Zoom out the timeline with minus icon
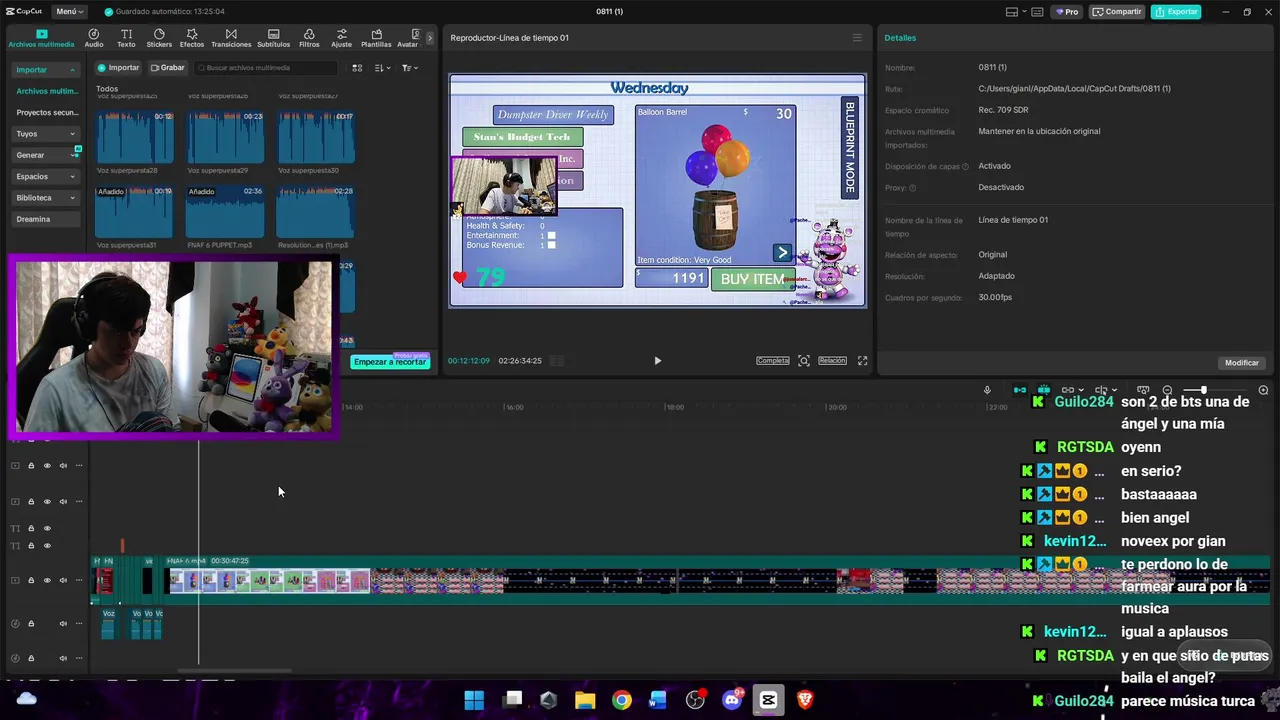The width and height of the screenshot is (1280, 720). click(1167, 390)
